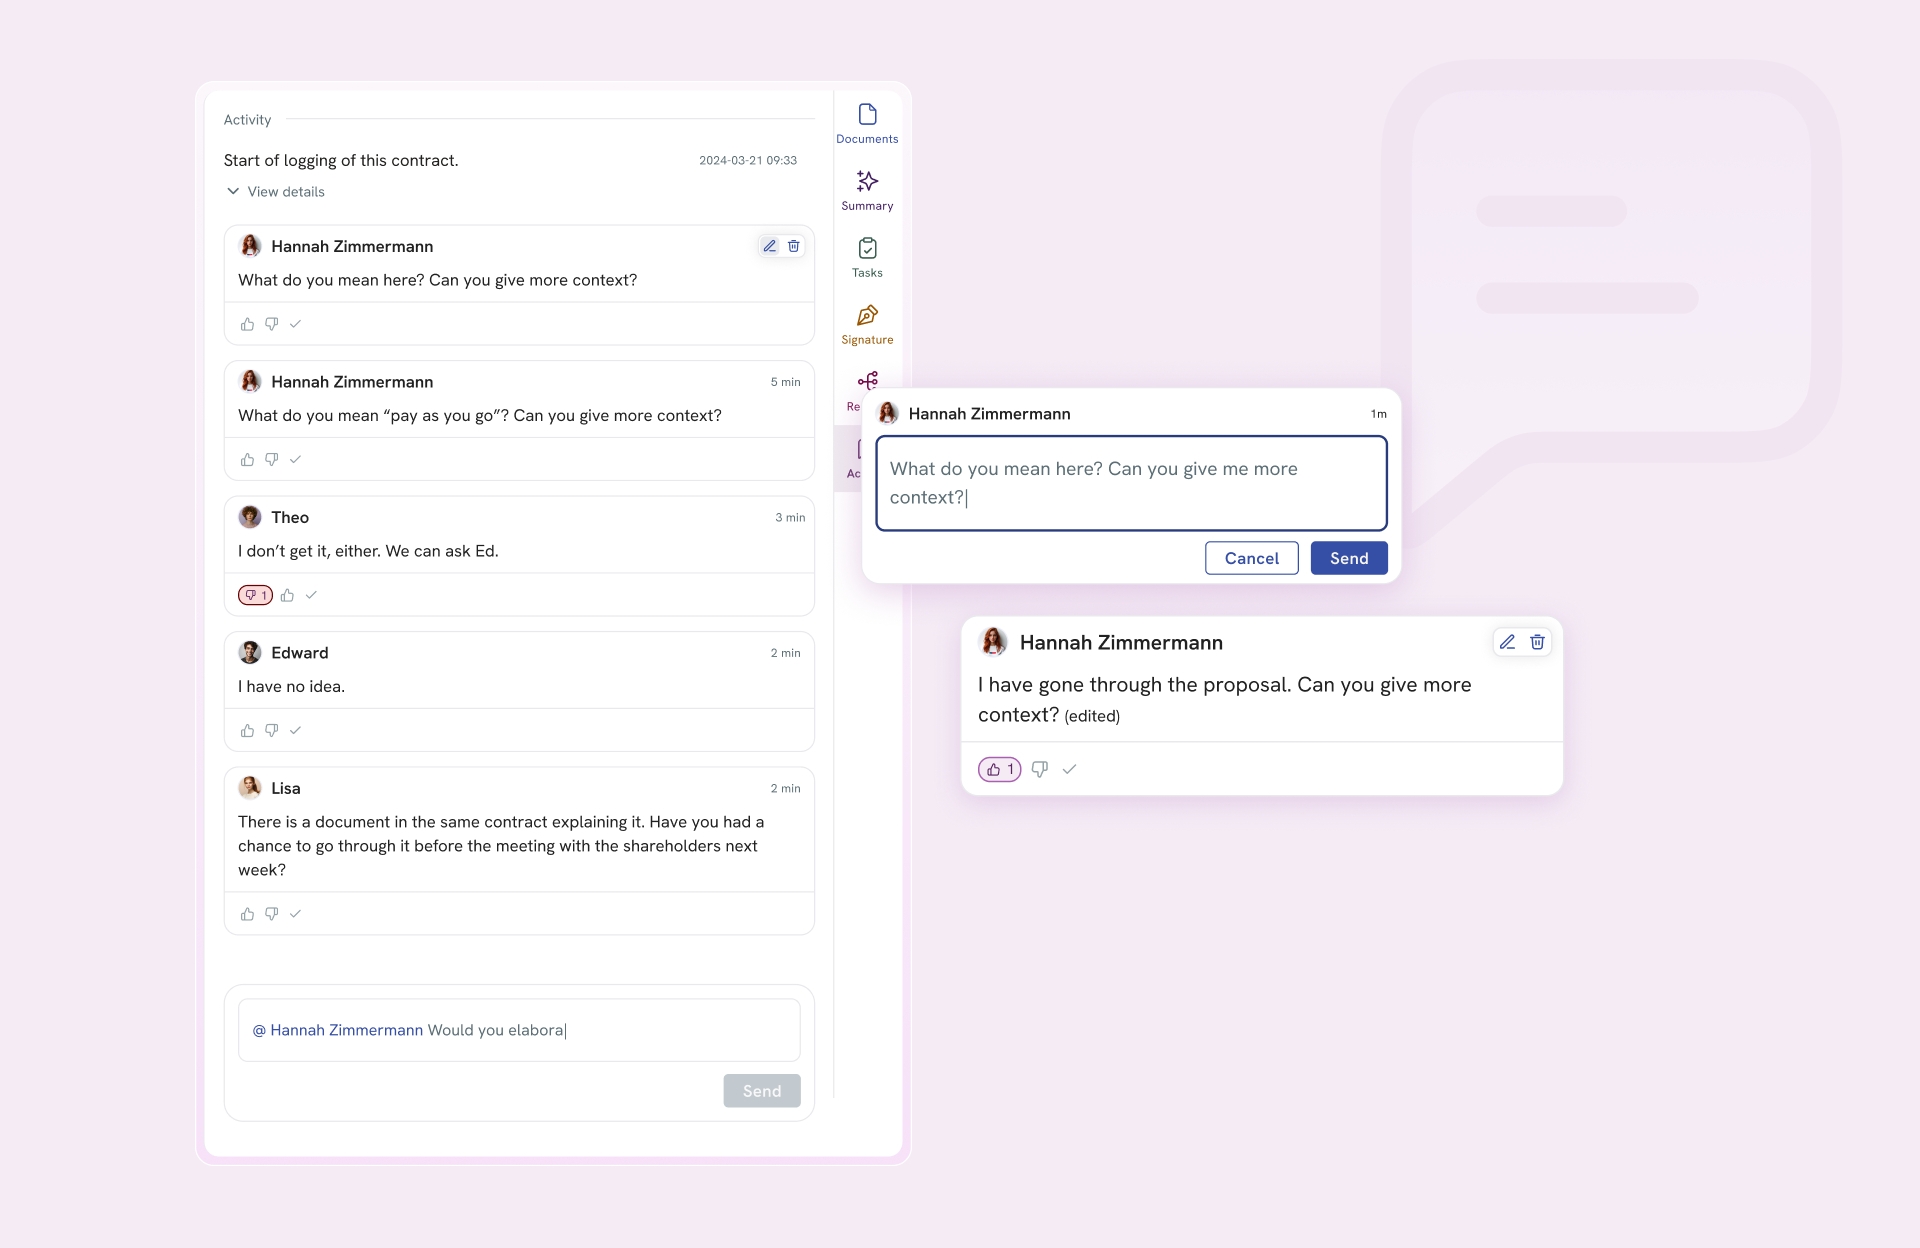Open the Signature sidebar panel
1920x1248 pixels.
click(x=867, y=324)
